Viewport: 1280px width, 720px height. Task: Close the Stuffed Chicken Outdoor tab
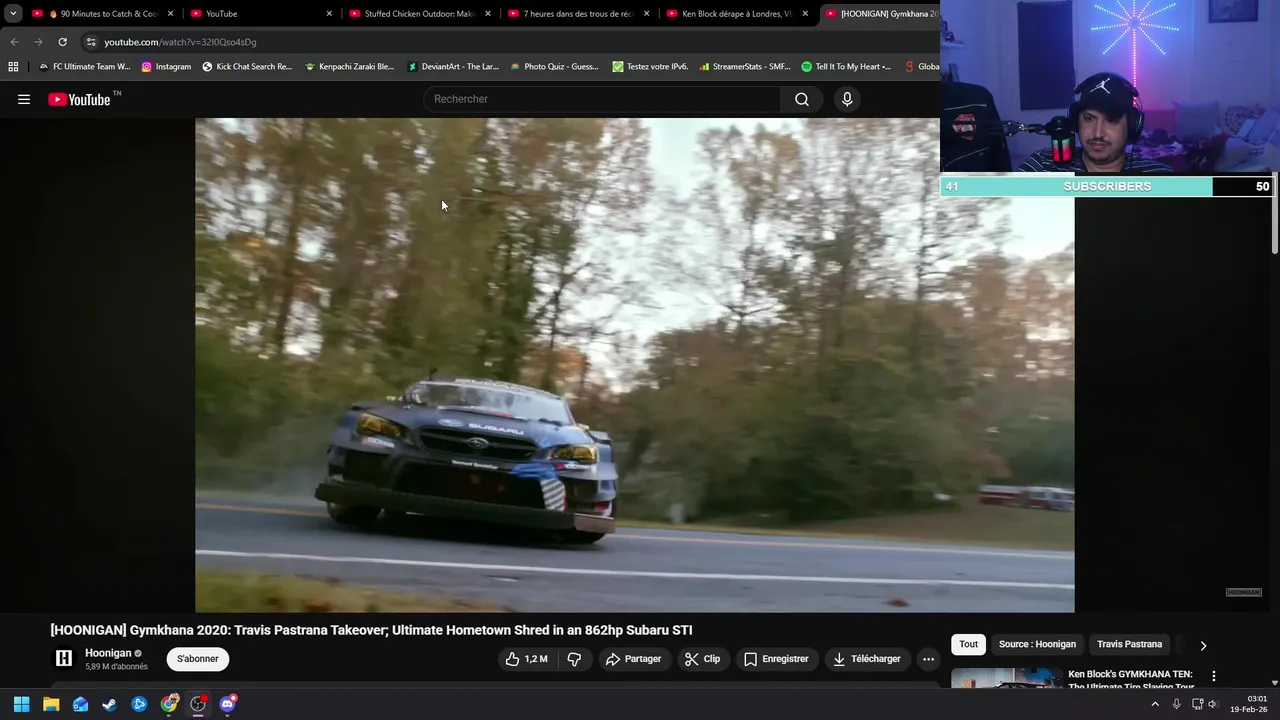pos(488,14)
